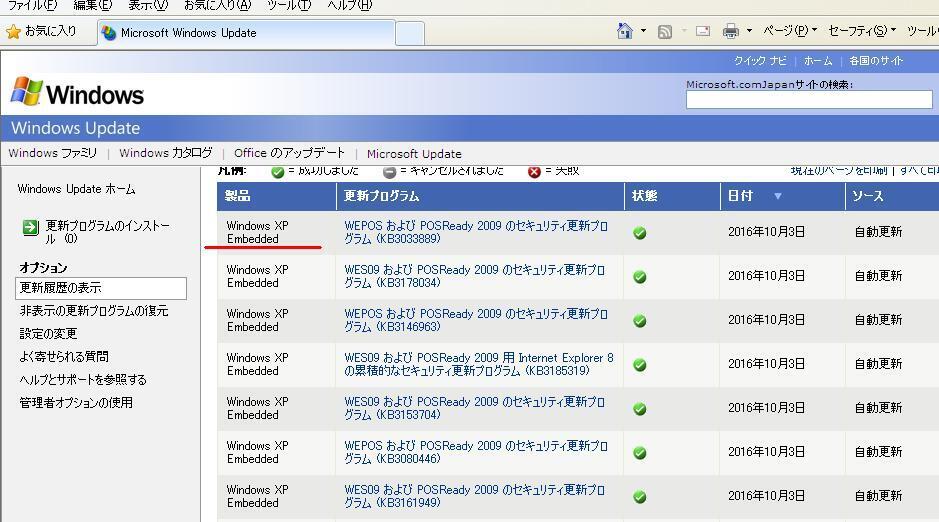This screenshot has height=522, width=939.
Task: Click success status icon for KB3033889
Action: [640, 233]
